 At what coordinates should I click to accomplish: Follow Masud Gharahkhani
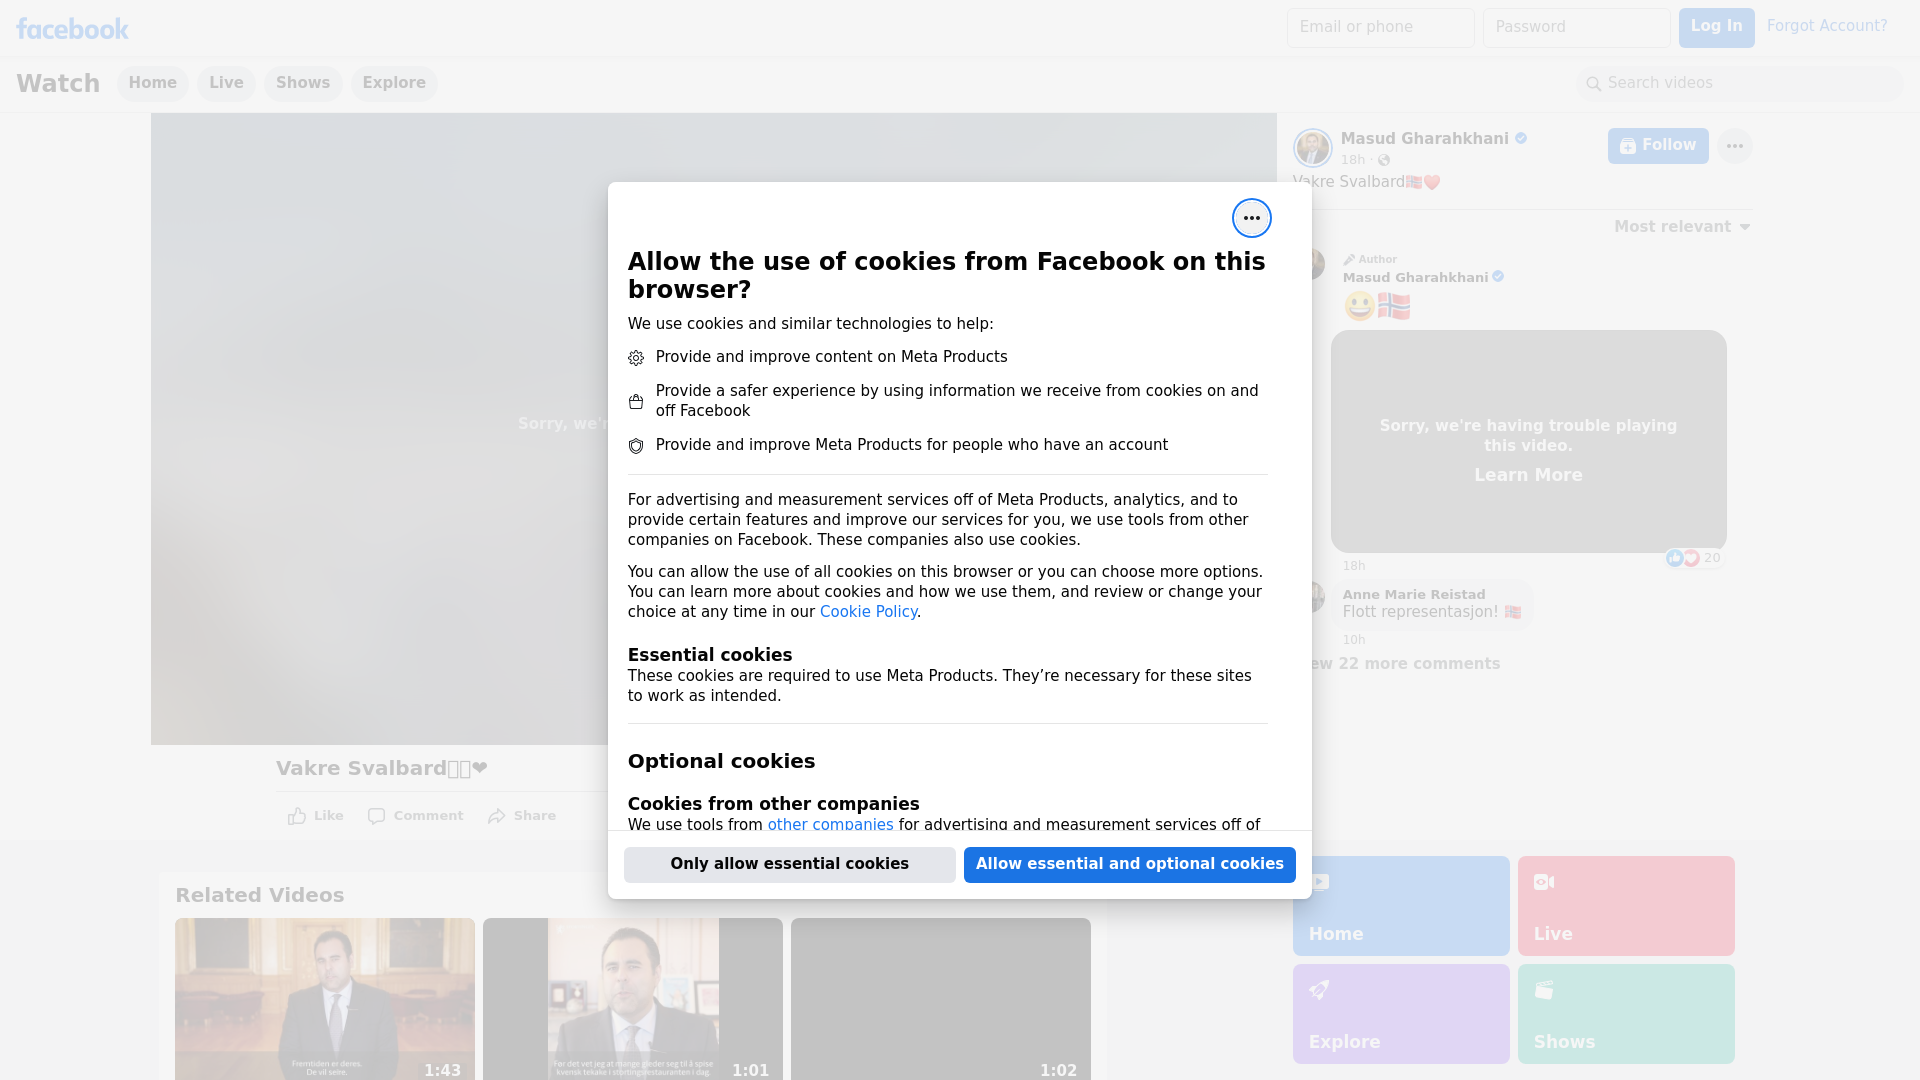tap(1658, 146)
